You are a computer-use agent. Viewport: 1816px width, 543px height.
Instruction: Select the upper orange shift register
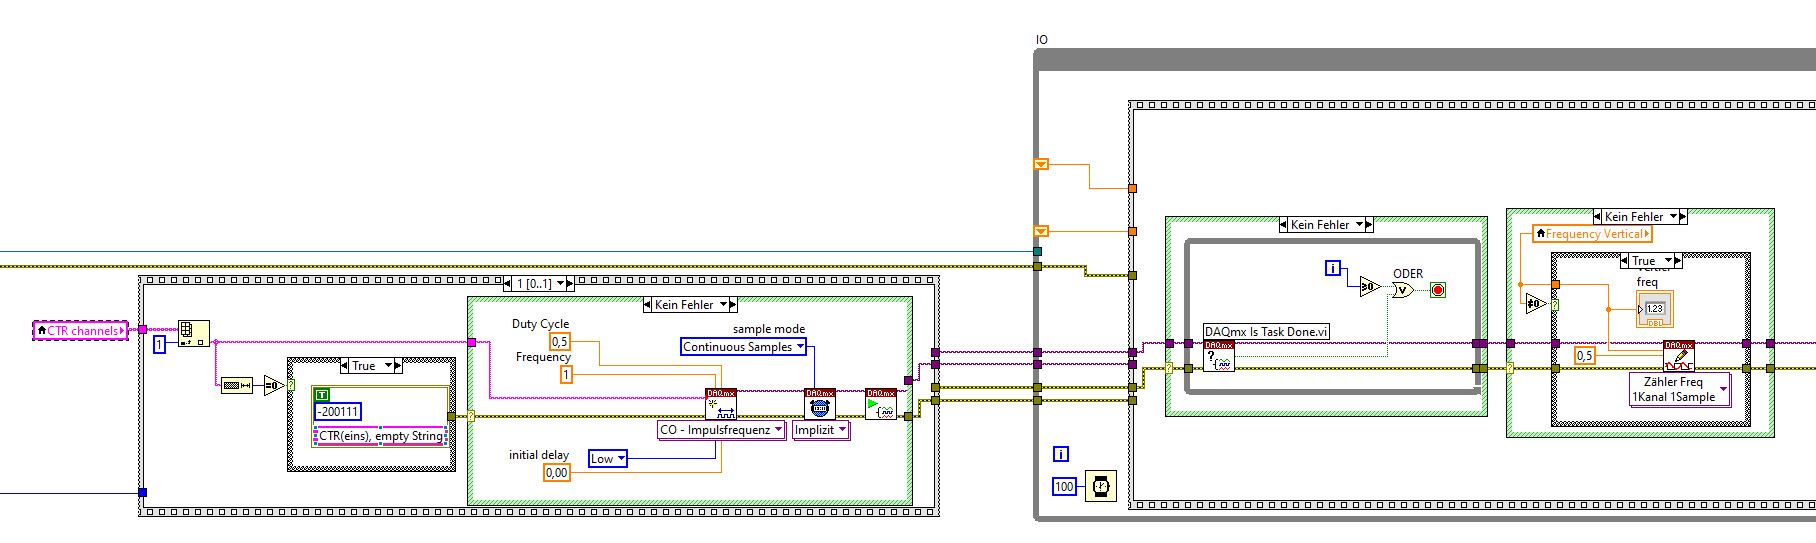(1041, 164)
